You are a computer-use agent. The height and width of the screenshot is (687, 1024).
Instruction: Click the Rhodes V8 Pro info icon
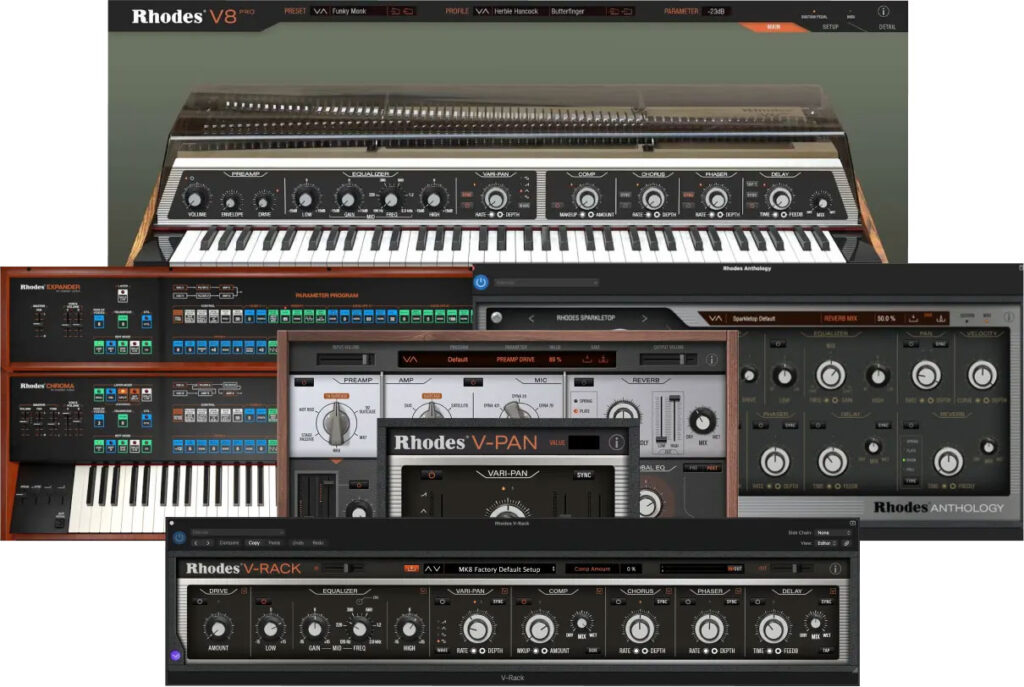883,12
